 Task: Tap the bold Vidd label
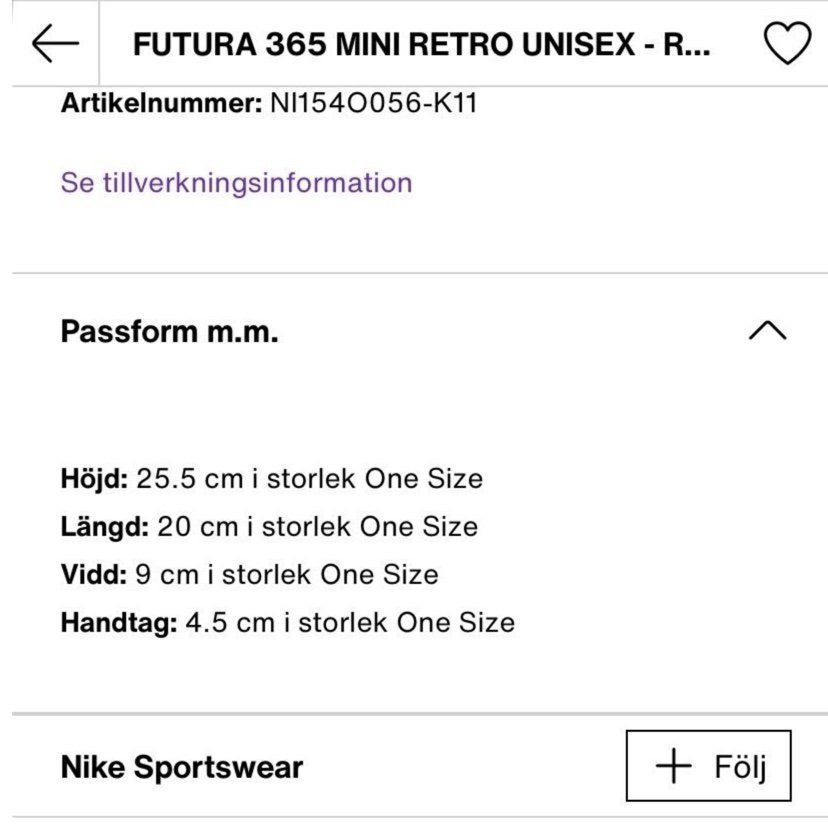point(93,575)
